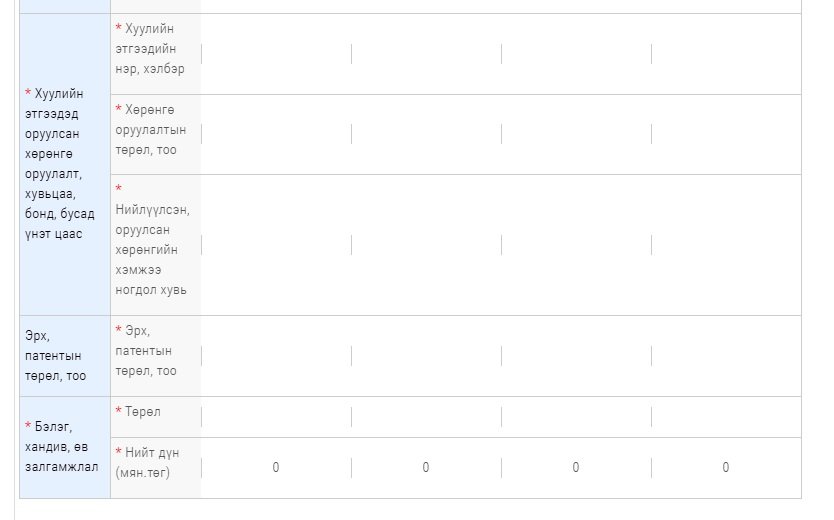Click the 'Бэлэг, хандив, өв залгамжлал' section header
Image resolution: width=834 pixels, height=520 pixels.
click(64, 447)
